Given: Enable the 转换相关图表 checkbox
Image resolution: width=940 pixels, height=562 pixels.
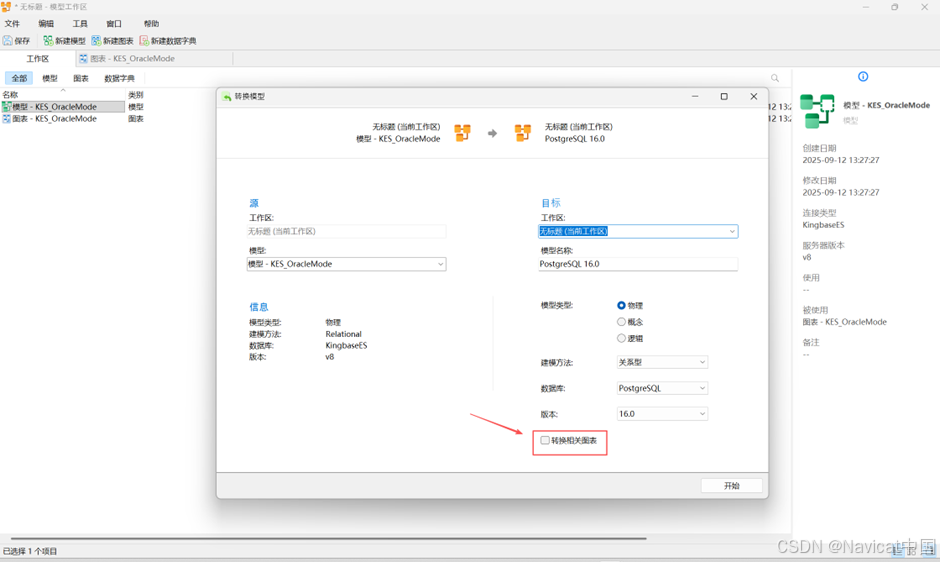Looking at the screenshot, I should pos(545,440).
